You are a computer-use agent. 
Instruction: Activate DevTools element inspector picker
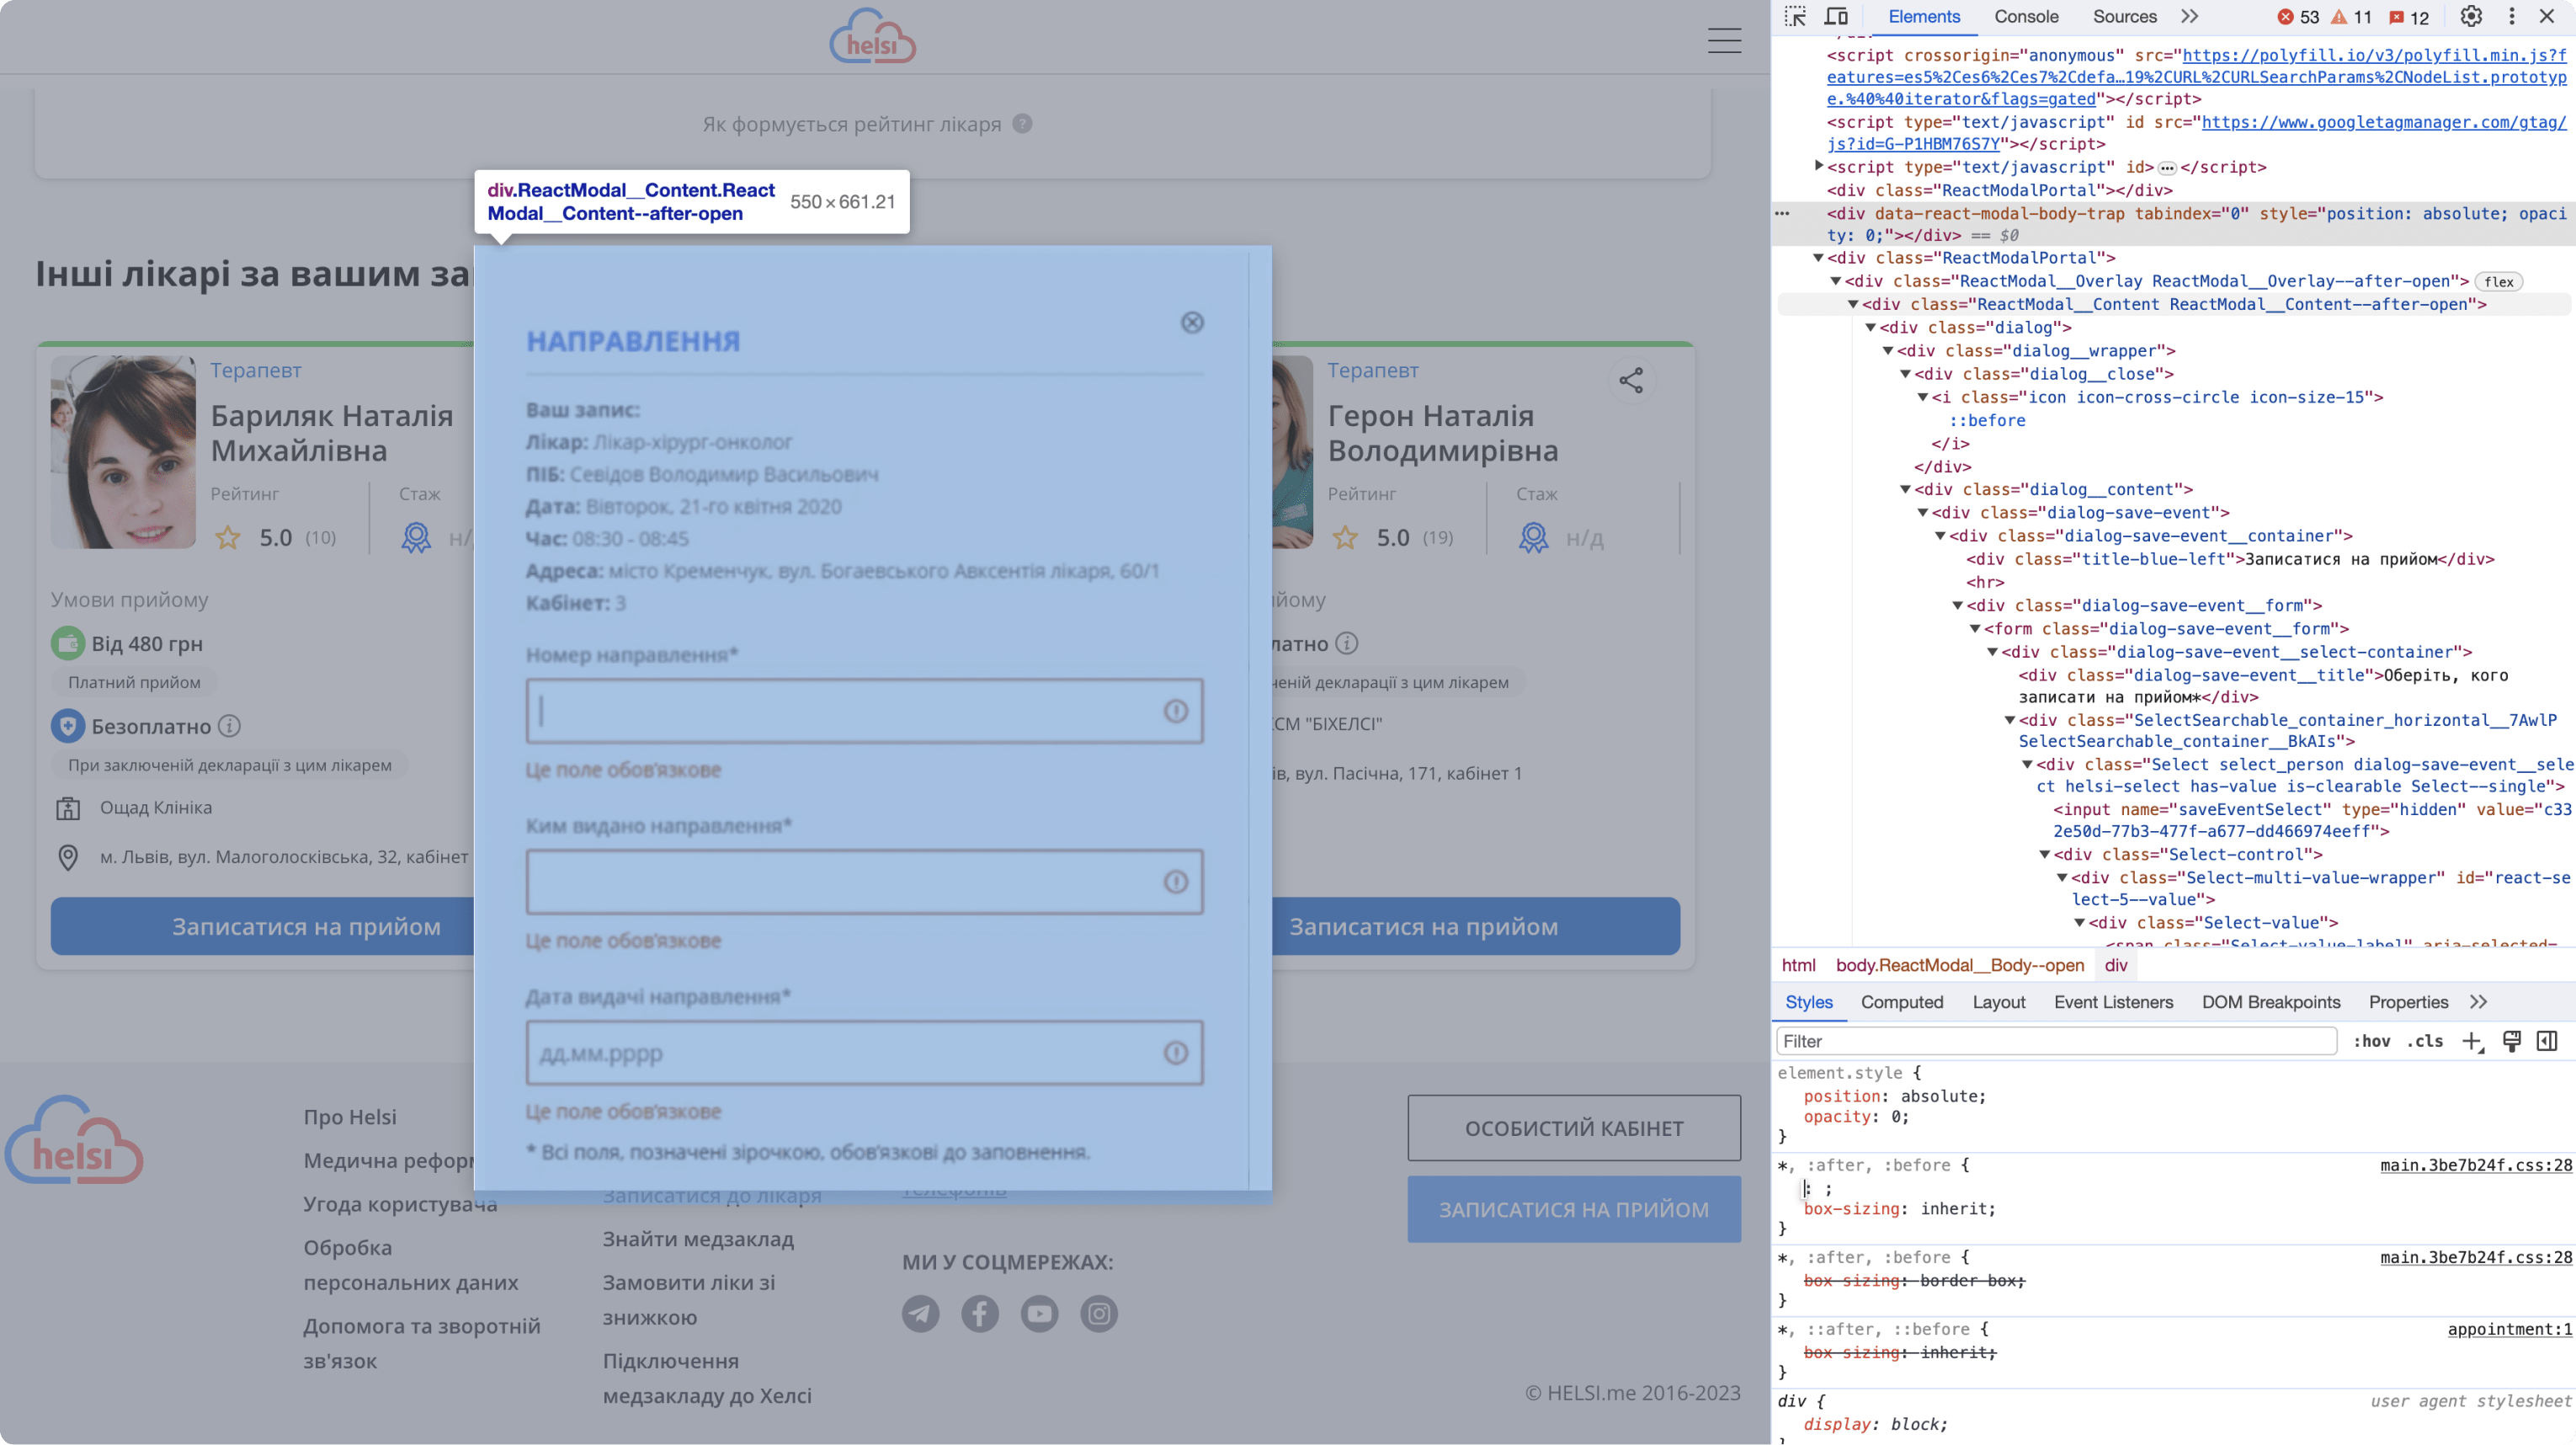point(1795,16)
